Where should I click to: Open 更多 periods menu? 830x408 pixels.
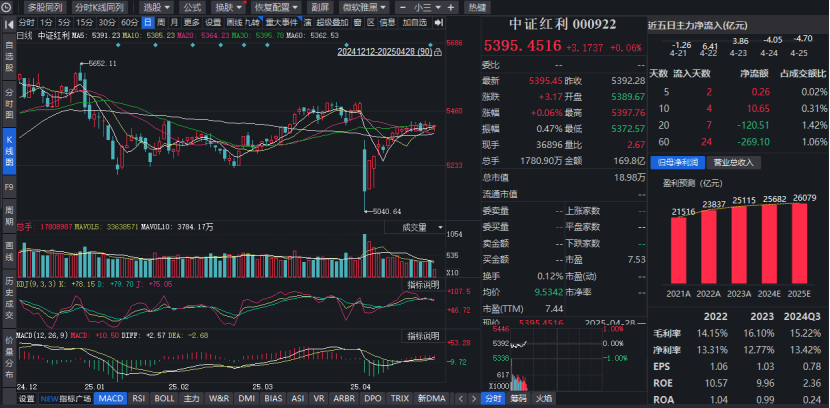192,23
